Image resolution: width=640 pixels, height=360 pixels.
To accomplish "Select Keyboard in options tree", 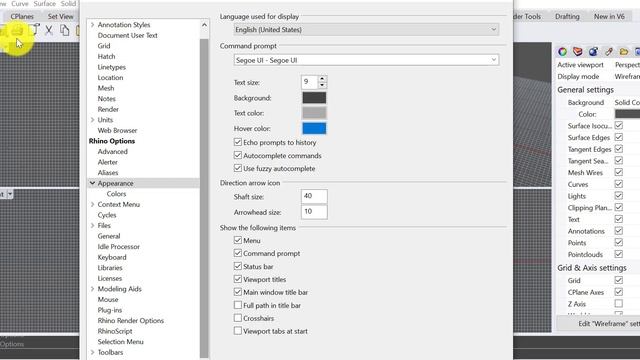I will click(x=112, y=257).
